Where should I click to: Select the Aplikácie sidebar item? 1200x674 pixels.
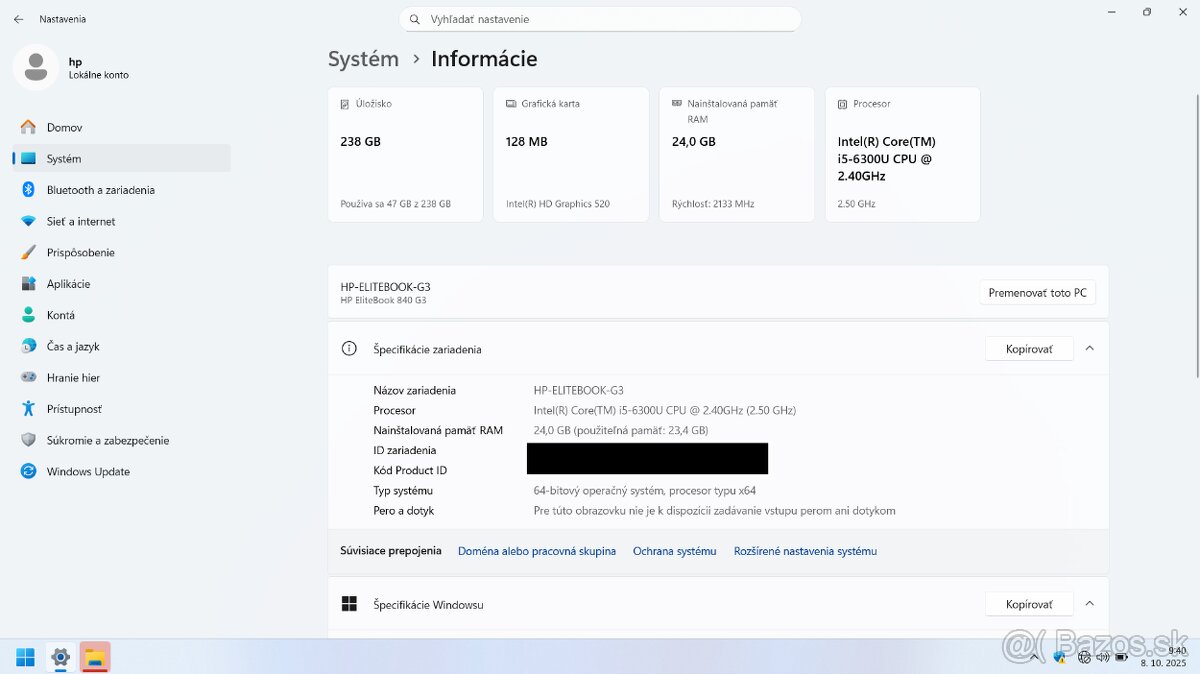(x=68, y=284)
